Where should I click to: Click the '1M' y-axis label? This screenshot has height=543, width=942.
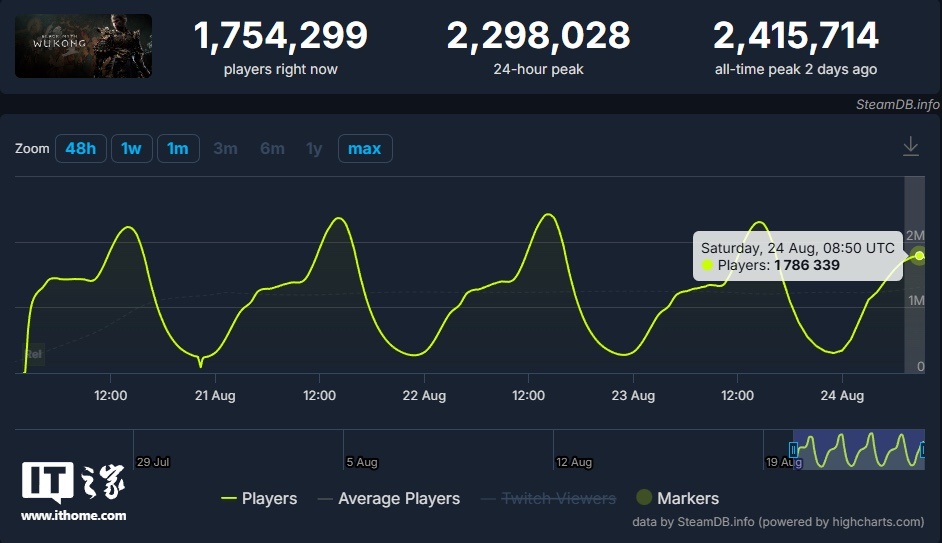click(916, 300)
